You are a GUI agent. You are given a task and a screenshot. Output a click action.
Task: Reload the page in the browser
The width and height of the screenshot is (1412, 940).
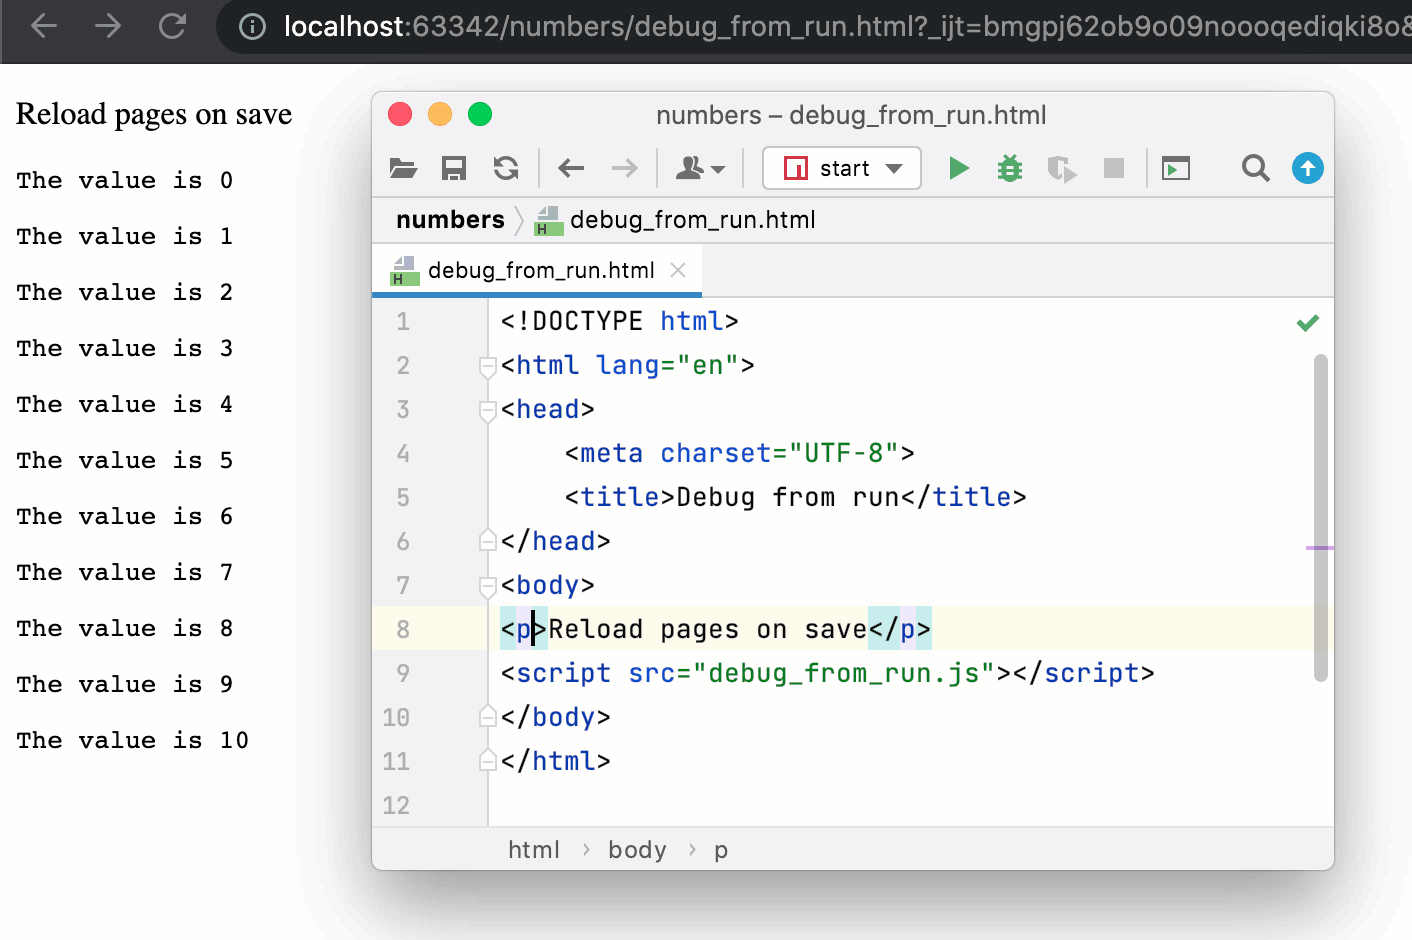(x=172, y=26)
